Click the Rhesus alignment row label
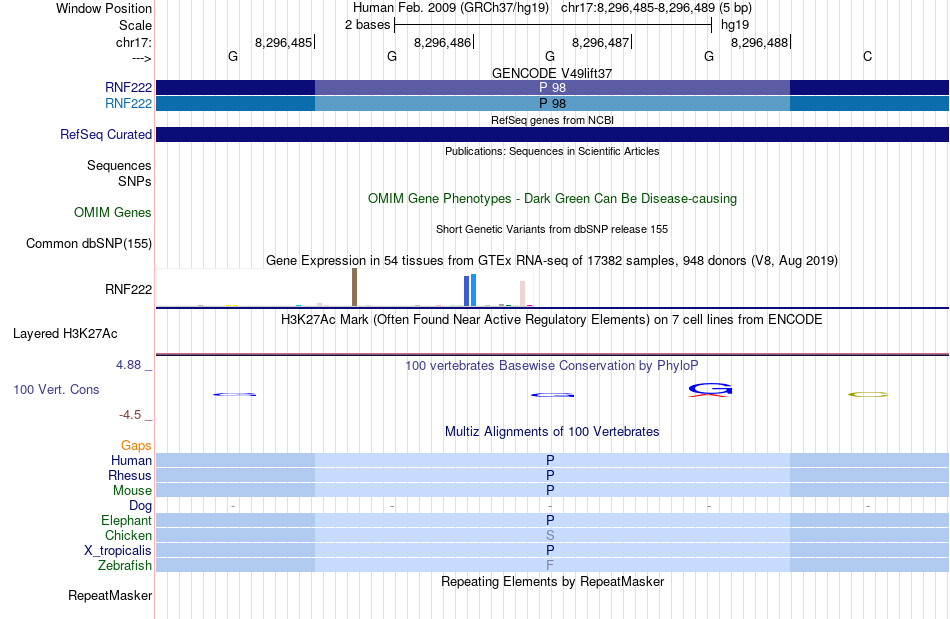950x619 pixels. [x=130, y=475]
